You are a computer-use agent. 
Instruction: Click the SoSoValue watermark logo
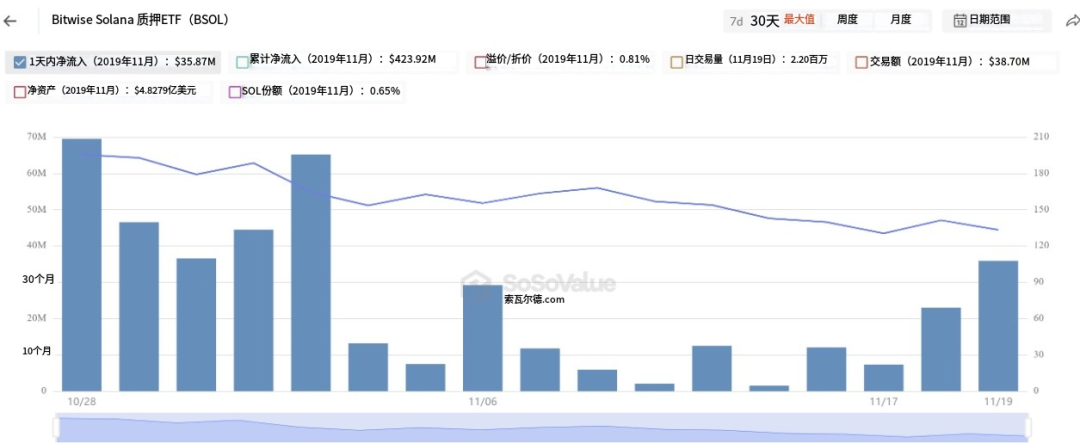tap(538, 284)
